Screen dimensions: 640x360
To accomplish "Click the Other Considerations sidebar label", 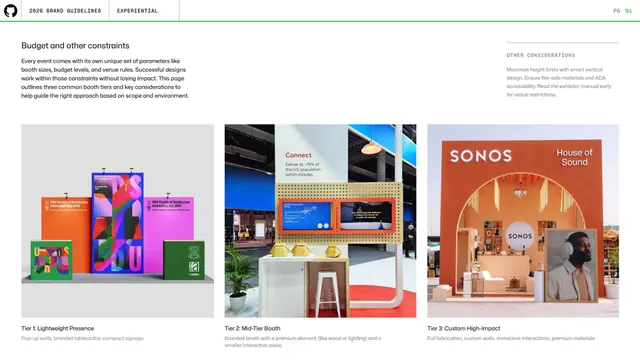I will click(541, 55).
